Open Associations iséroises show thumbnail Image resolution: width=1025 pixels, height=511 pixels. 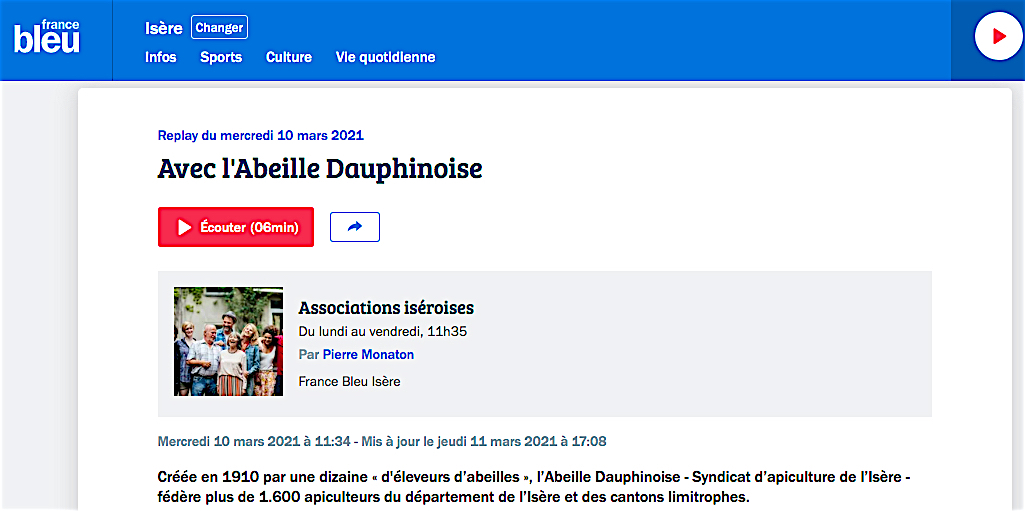(228, 341)
